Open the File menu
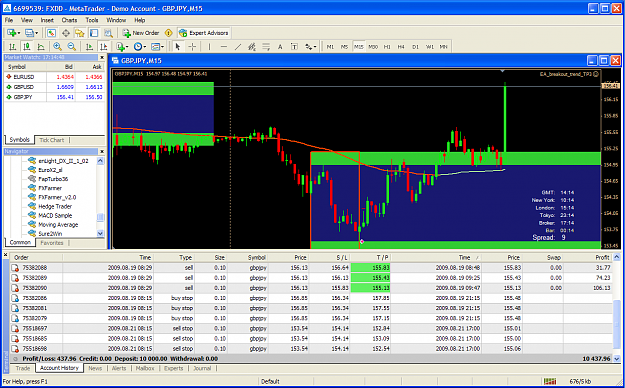Viewport: 625px width, 388px height. click(x=9, y=20)
